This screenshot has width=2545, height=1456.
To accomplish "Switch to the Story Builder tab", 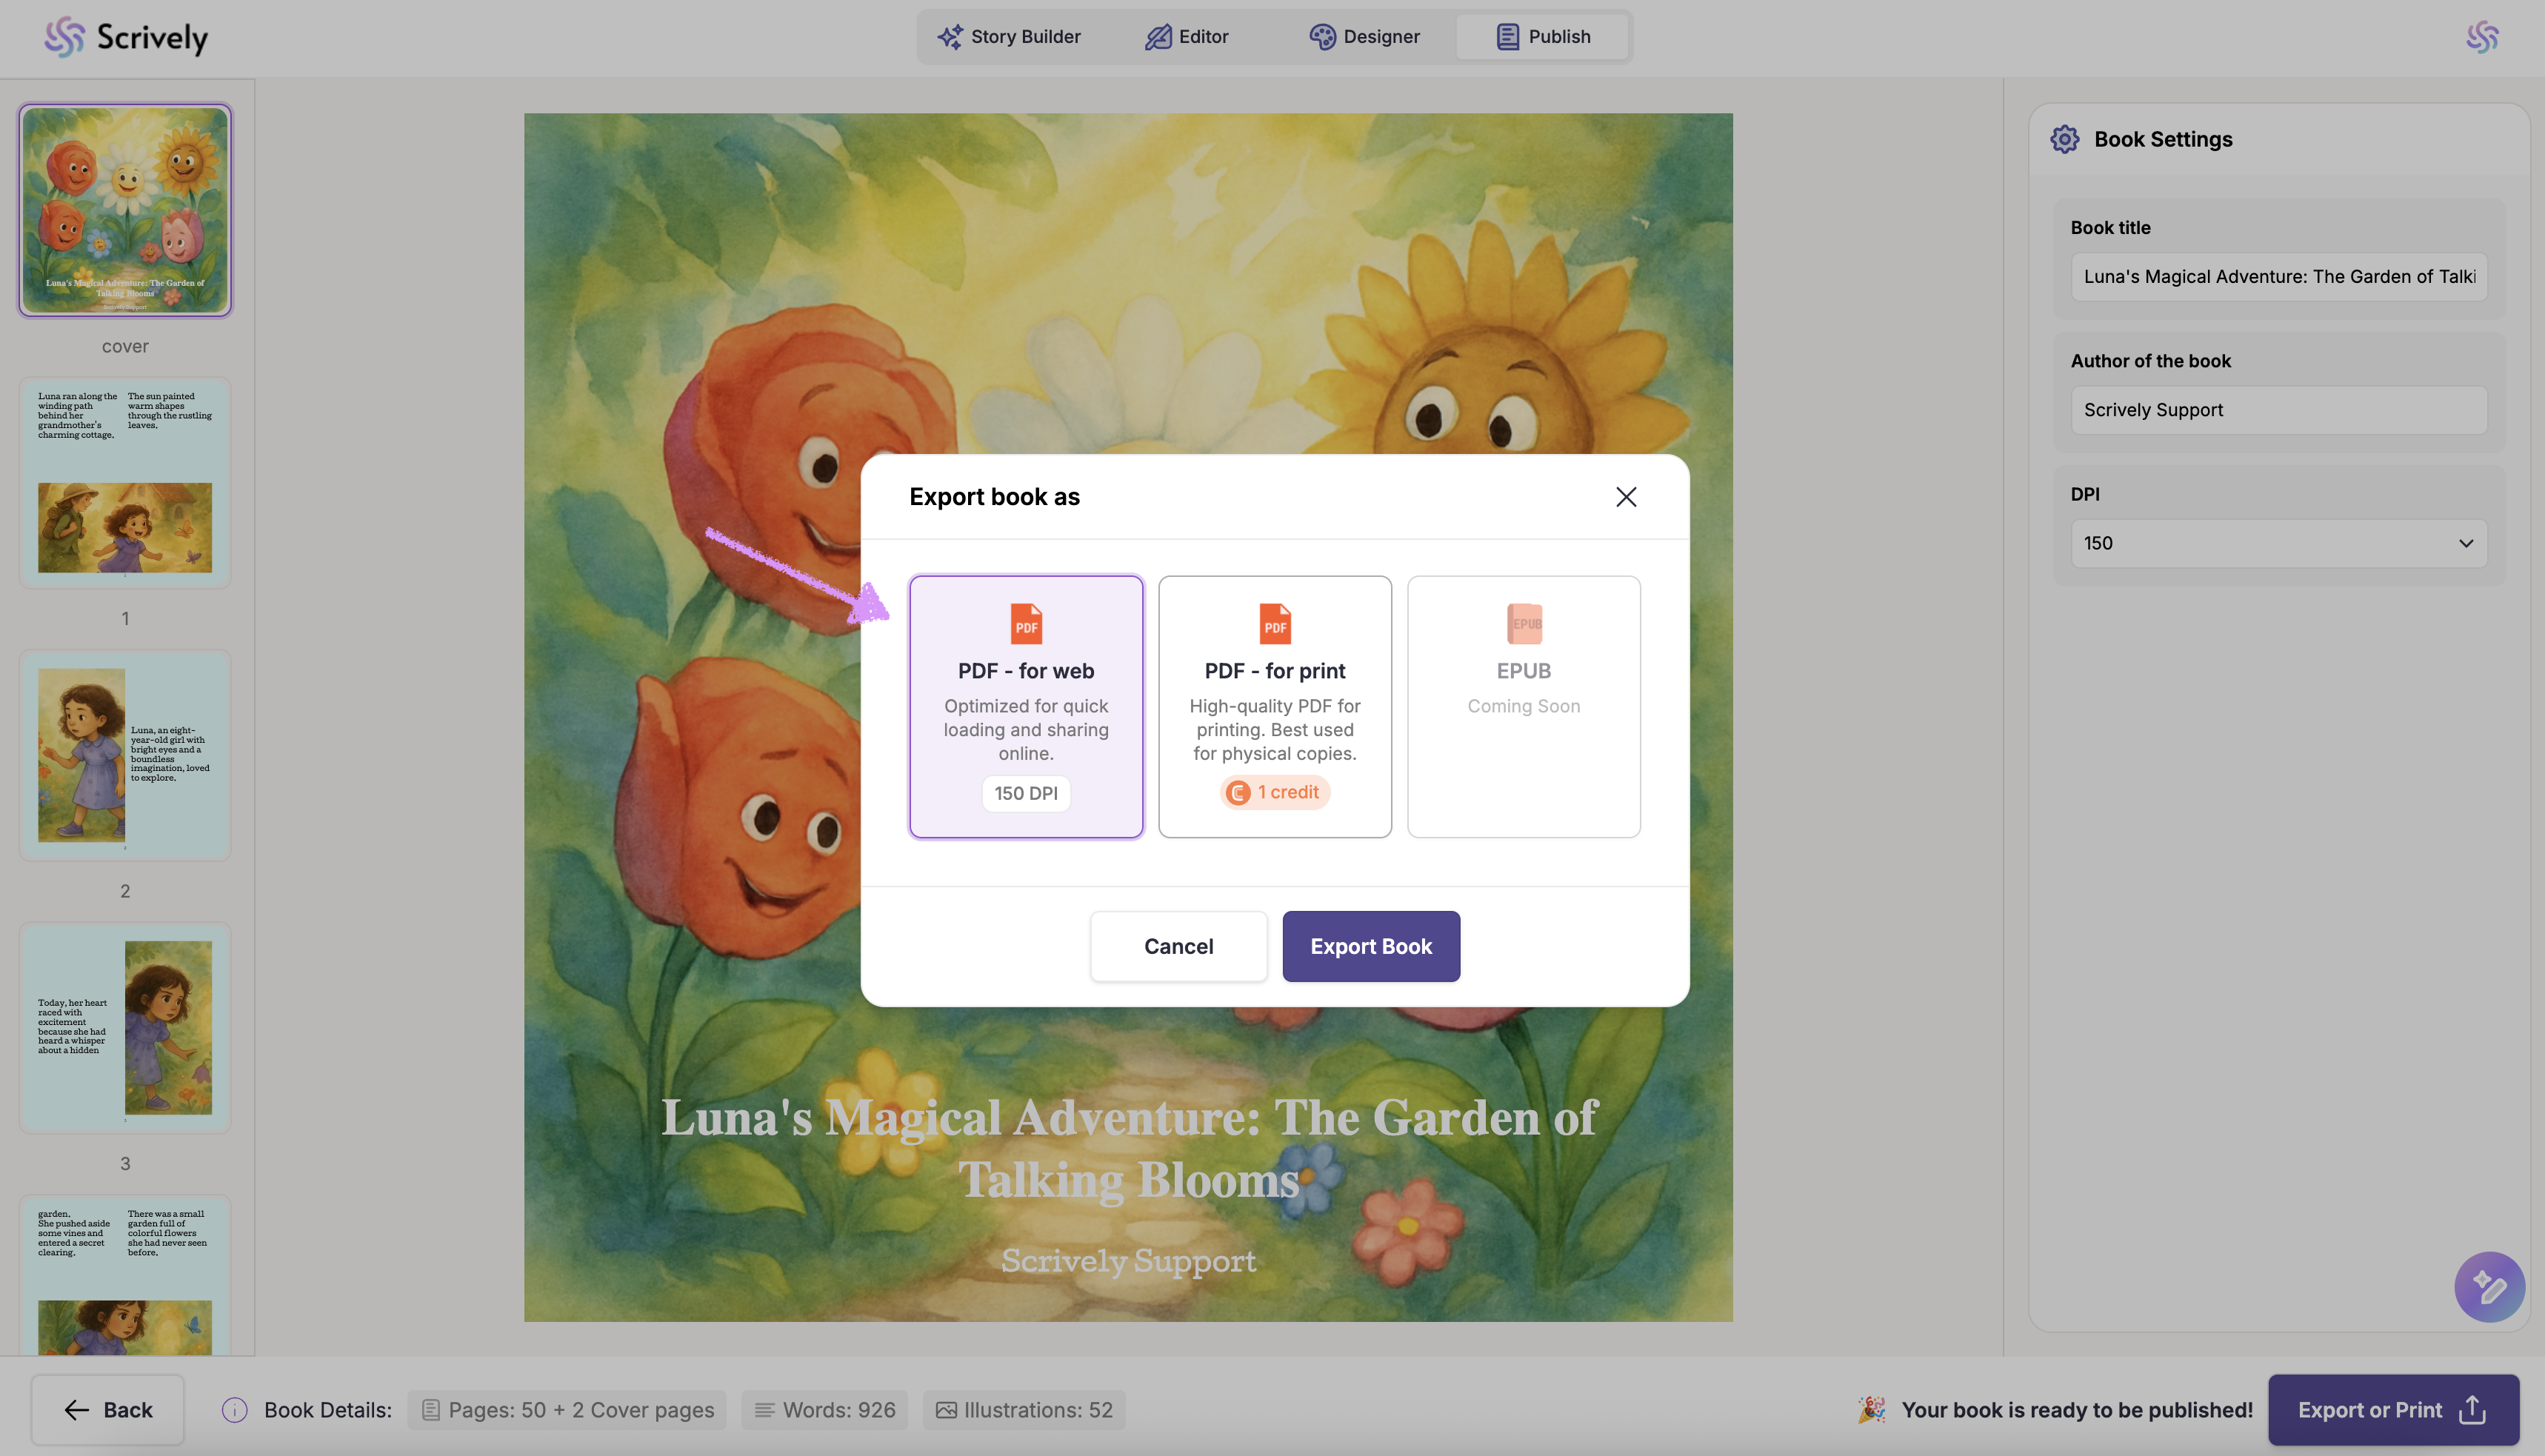I will [1009, 37].
